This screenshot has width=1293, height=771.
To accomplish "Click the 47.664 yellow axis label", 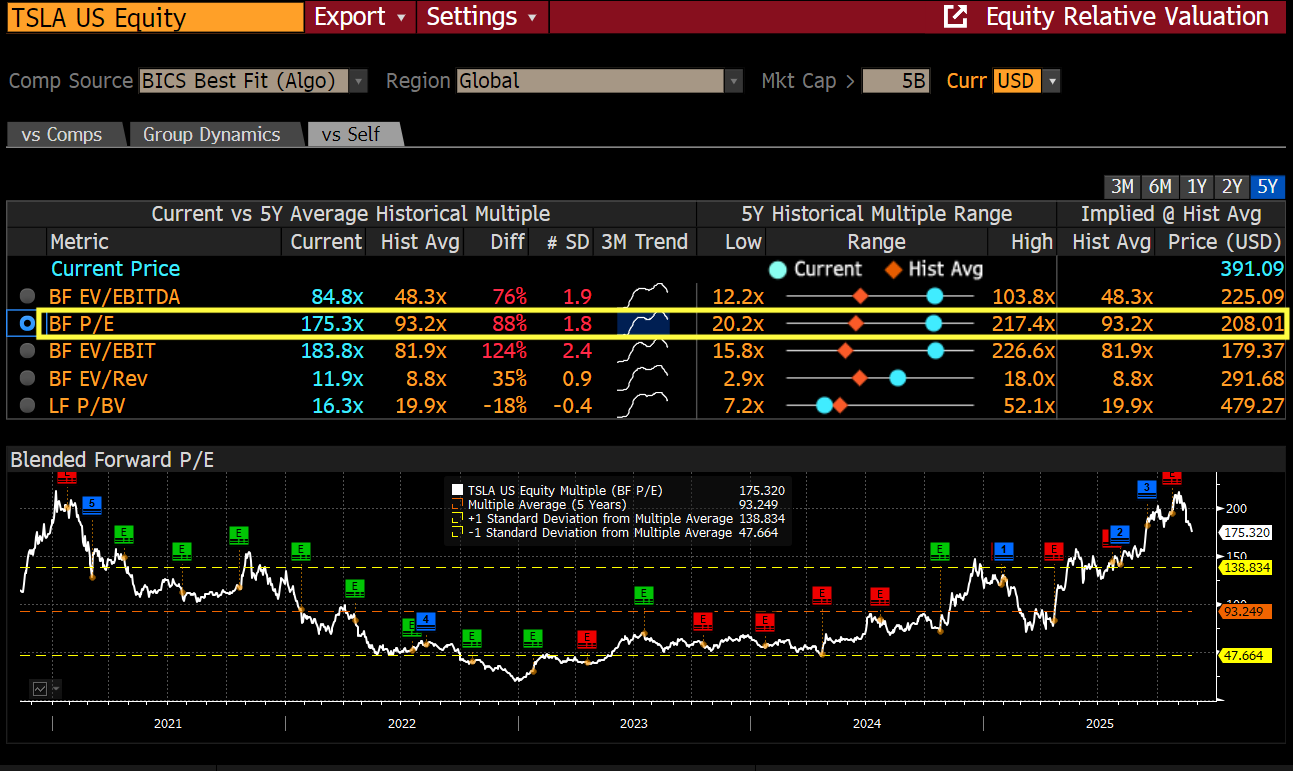I will [x=1246, y=656].
